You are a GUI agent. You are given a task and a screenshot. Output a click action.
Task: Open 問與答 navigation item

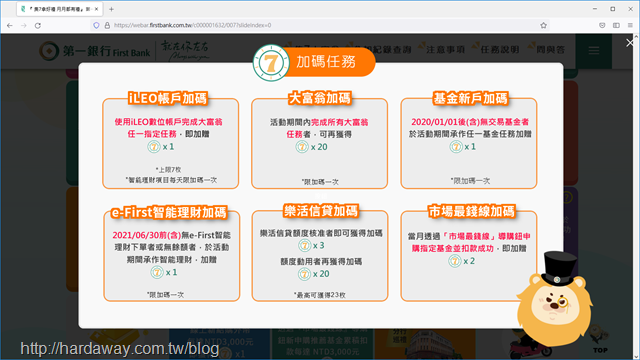point(551,50)
